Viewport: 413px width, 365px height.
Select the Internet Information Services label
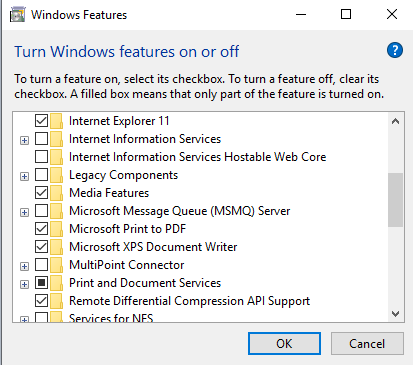click(145, 139)
